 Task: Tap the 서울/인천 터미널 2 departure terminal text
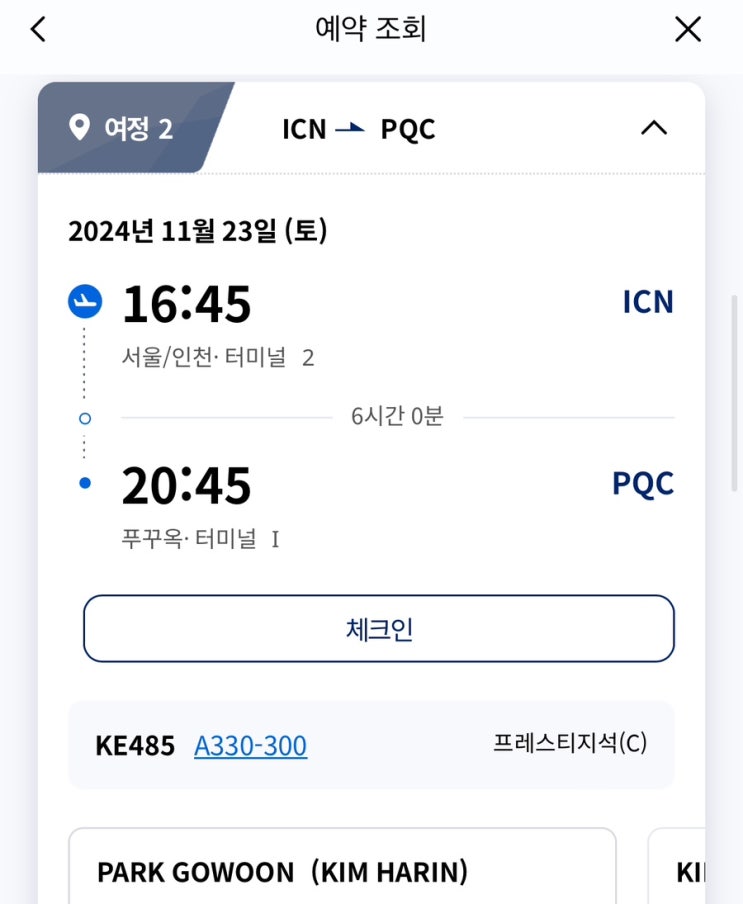pos(217,357)
